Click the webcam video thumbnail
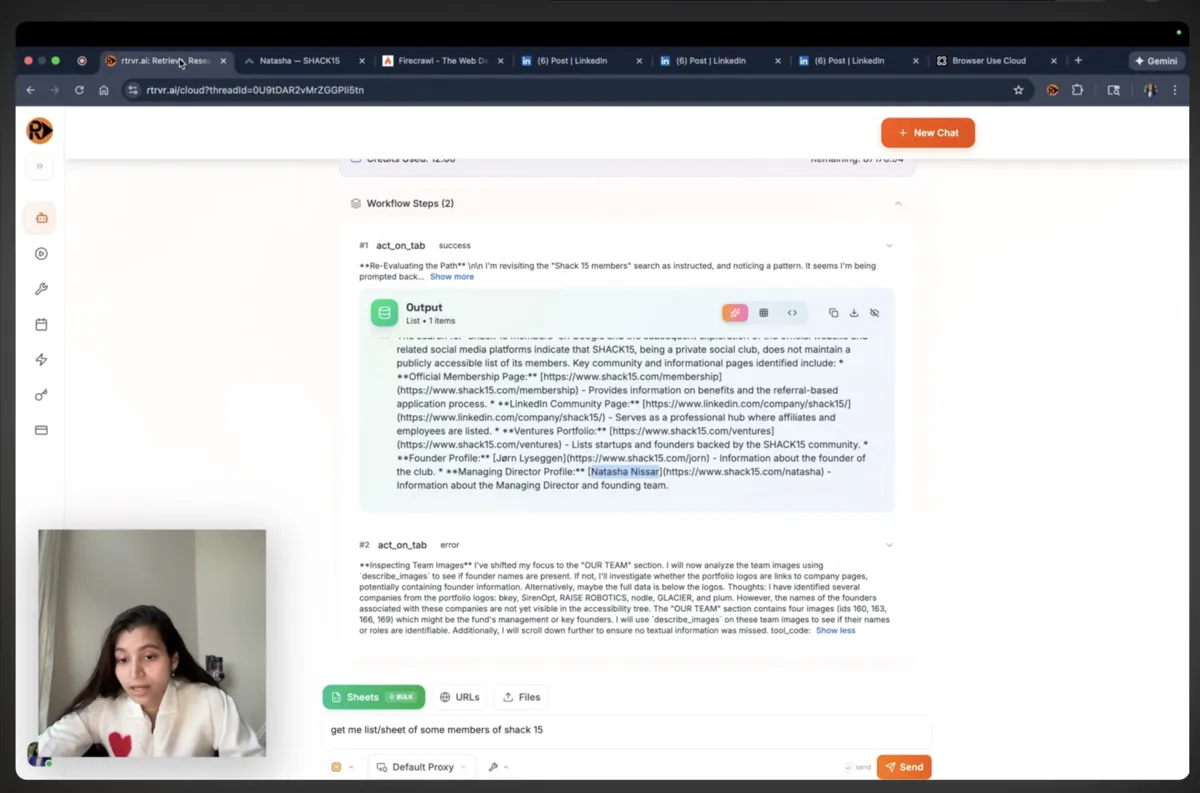The width and height of the screenshot is (1200, 793). point(152,643)
